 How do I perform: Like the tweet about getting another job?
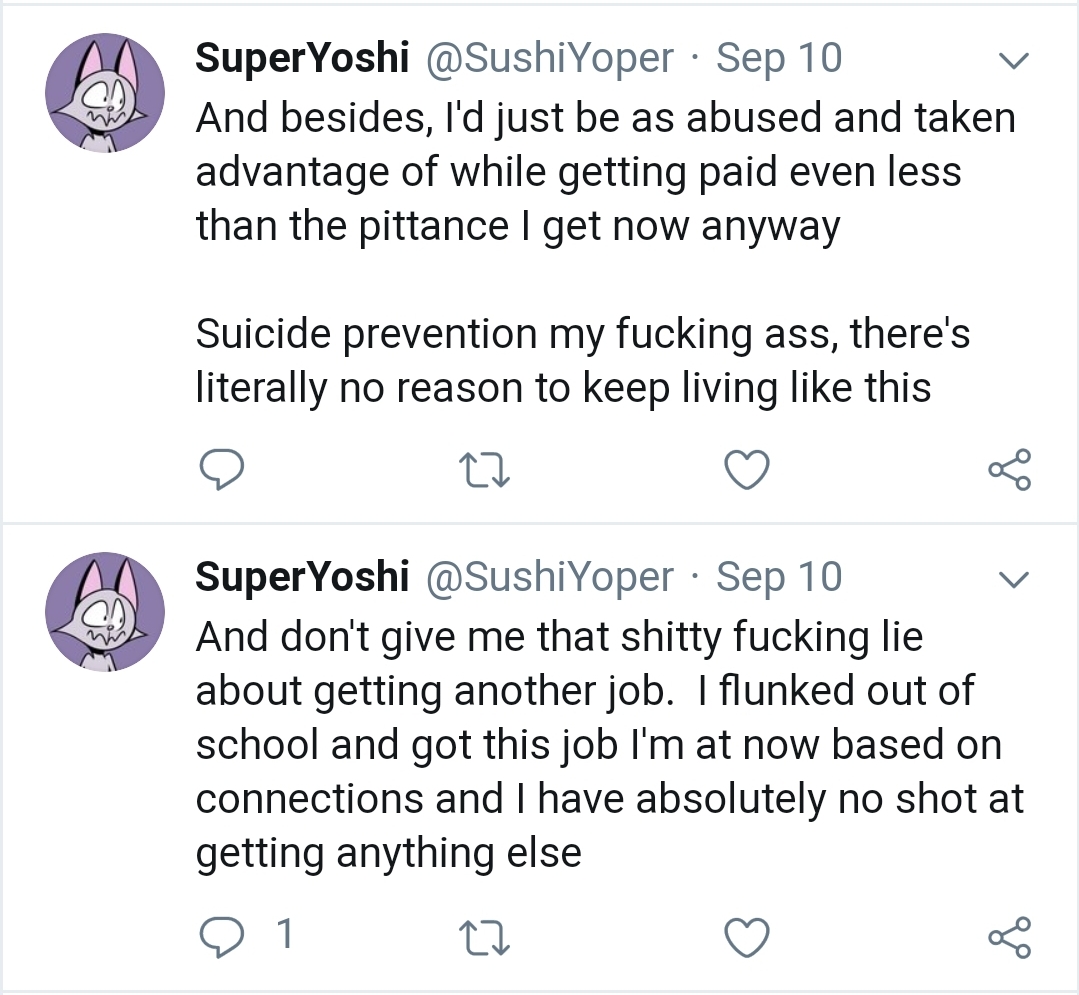pyautogui.click(x=747, y=936)
